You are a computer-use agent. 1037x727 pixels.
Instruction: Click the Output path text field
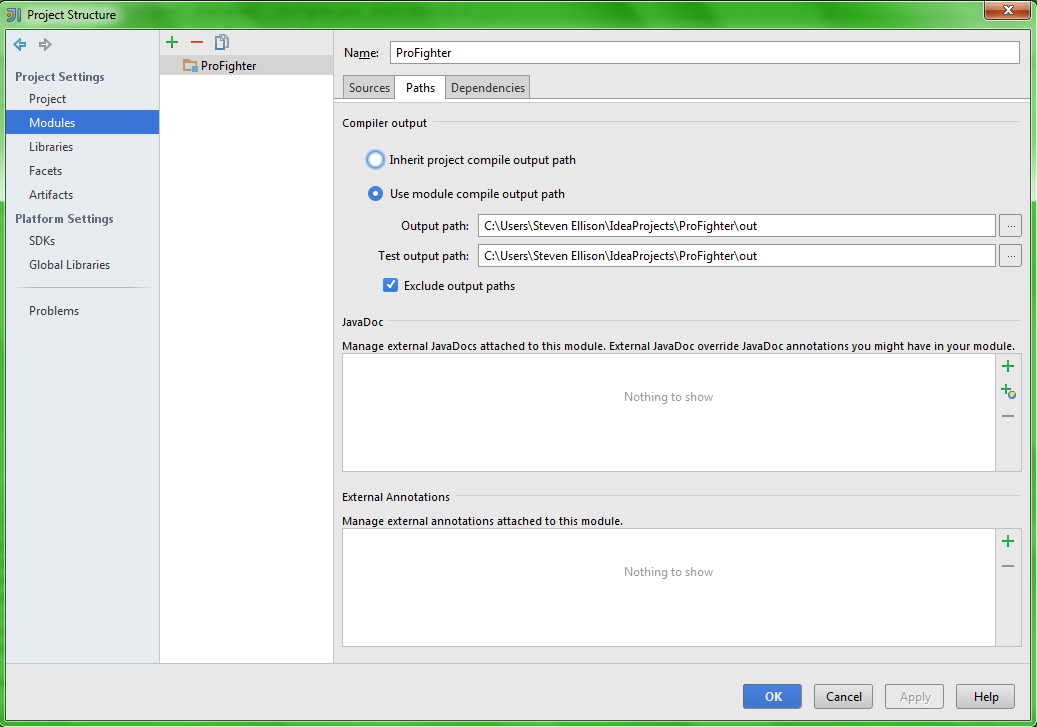coord(737,226)
